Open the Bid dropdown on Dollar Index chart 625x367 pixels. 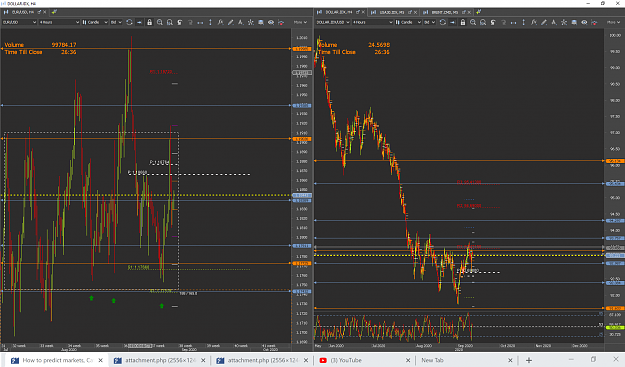pos(429,22)
